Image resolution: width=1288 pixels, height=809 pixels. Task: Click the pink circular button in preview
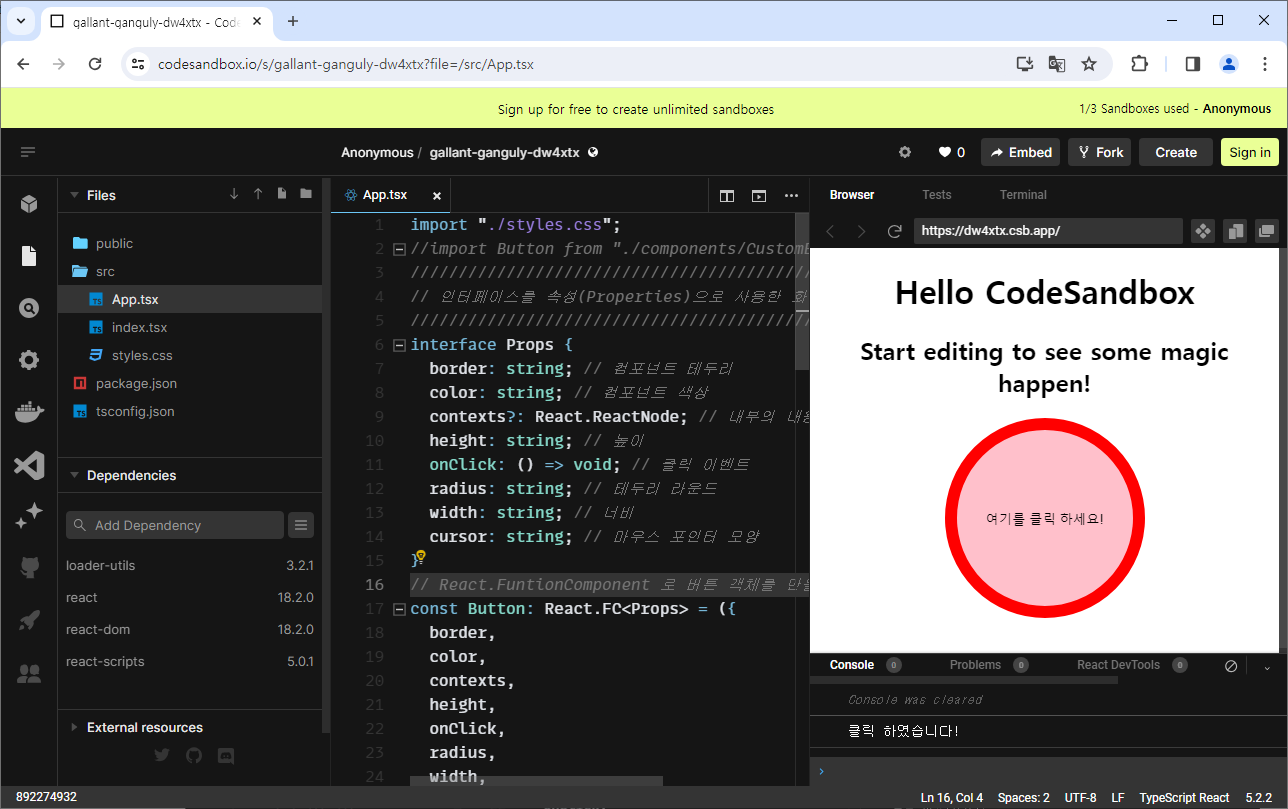tap(1045, 518)
